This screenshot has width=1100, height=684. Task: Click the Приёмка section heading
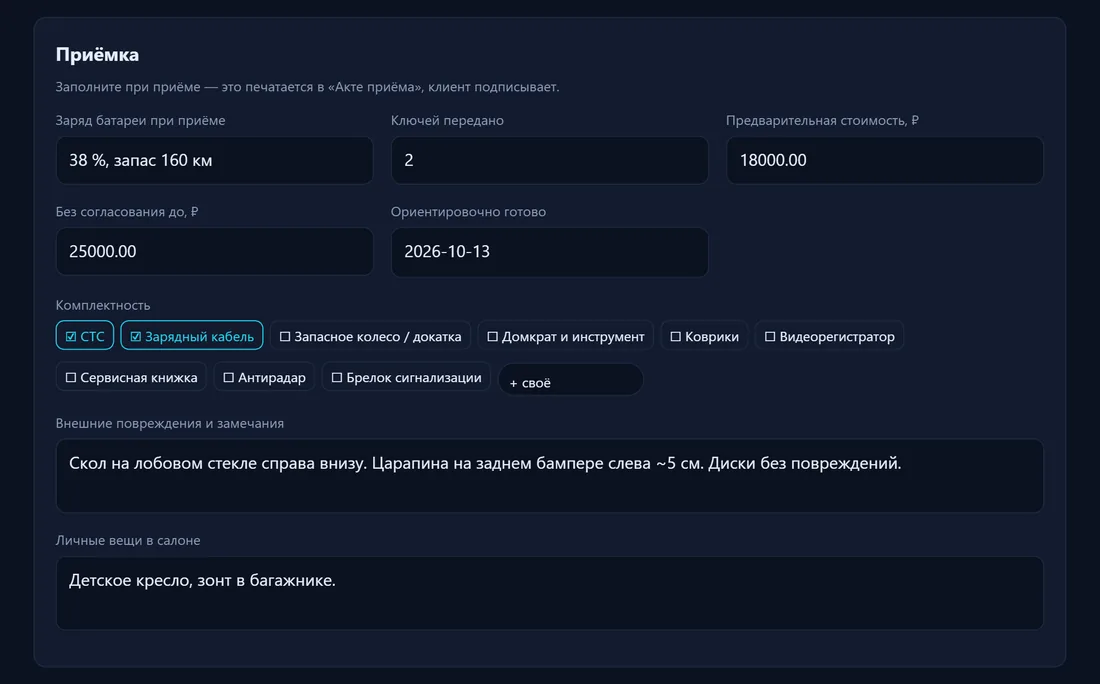(x=98, y=55)
